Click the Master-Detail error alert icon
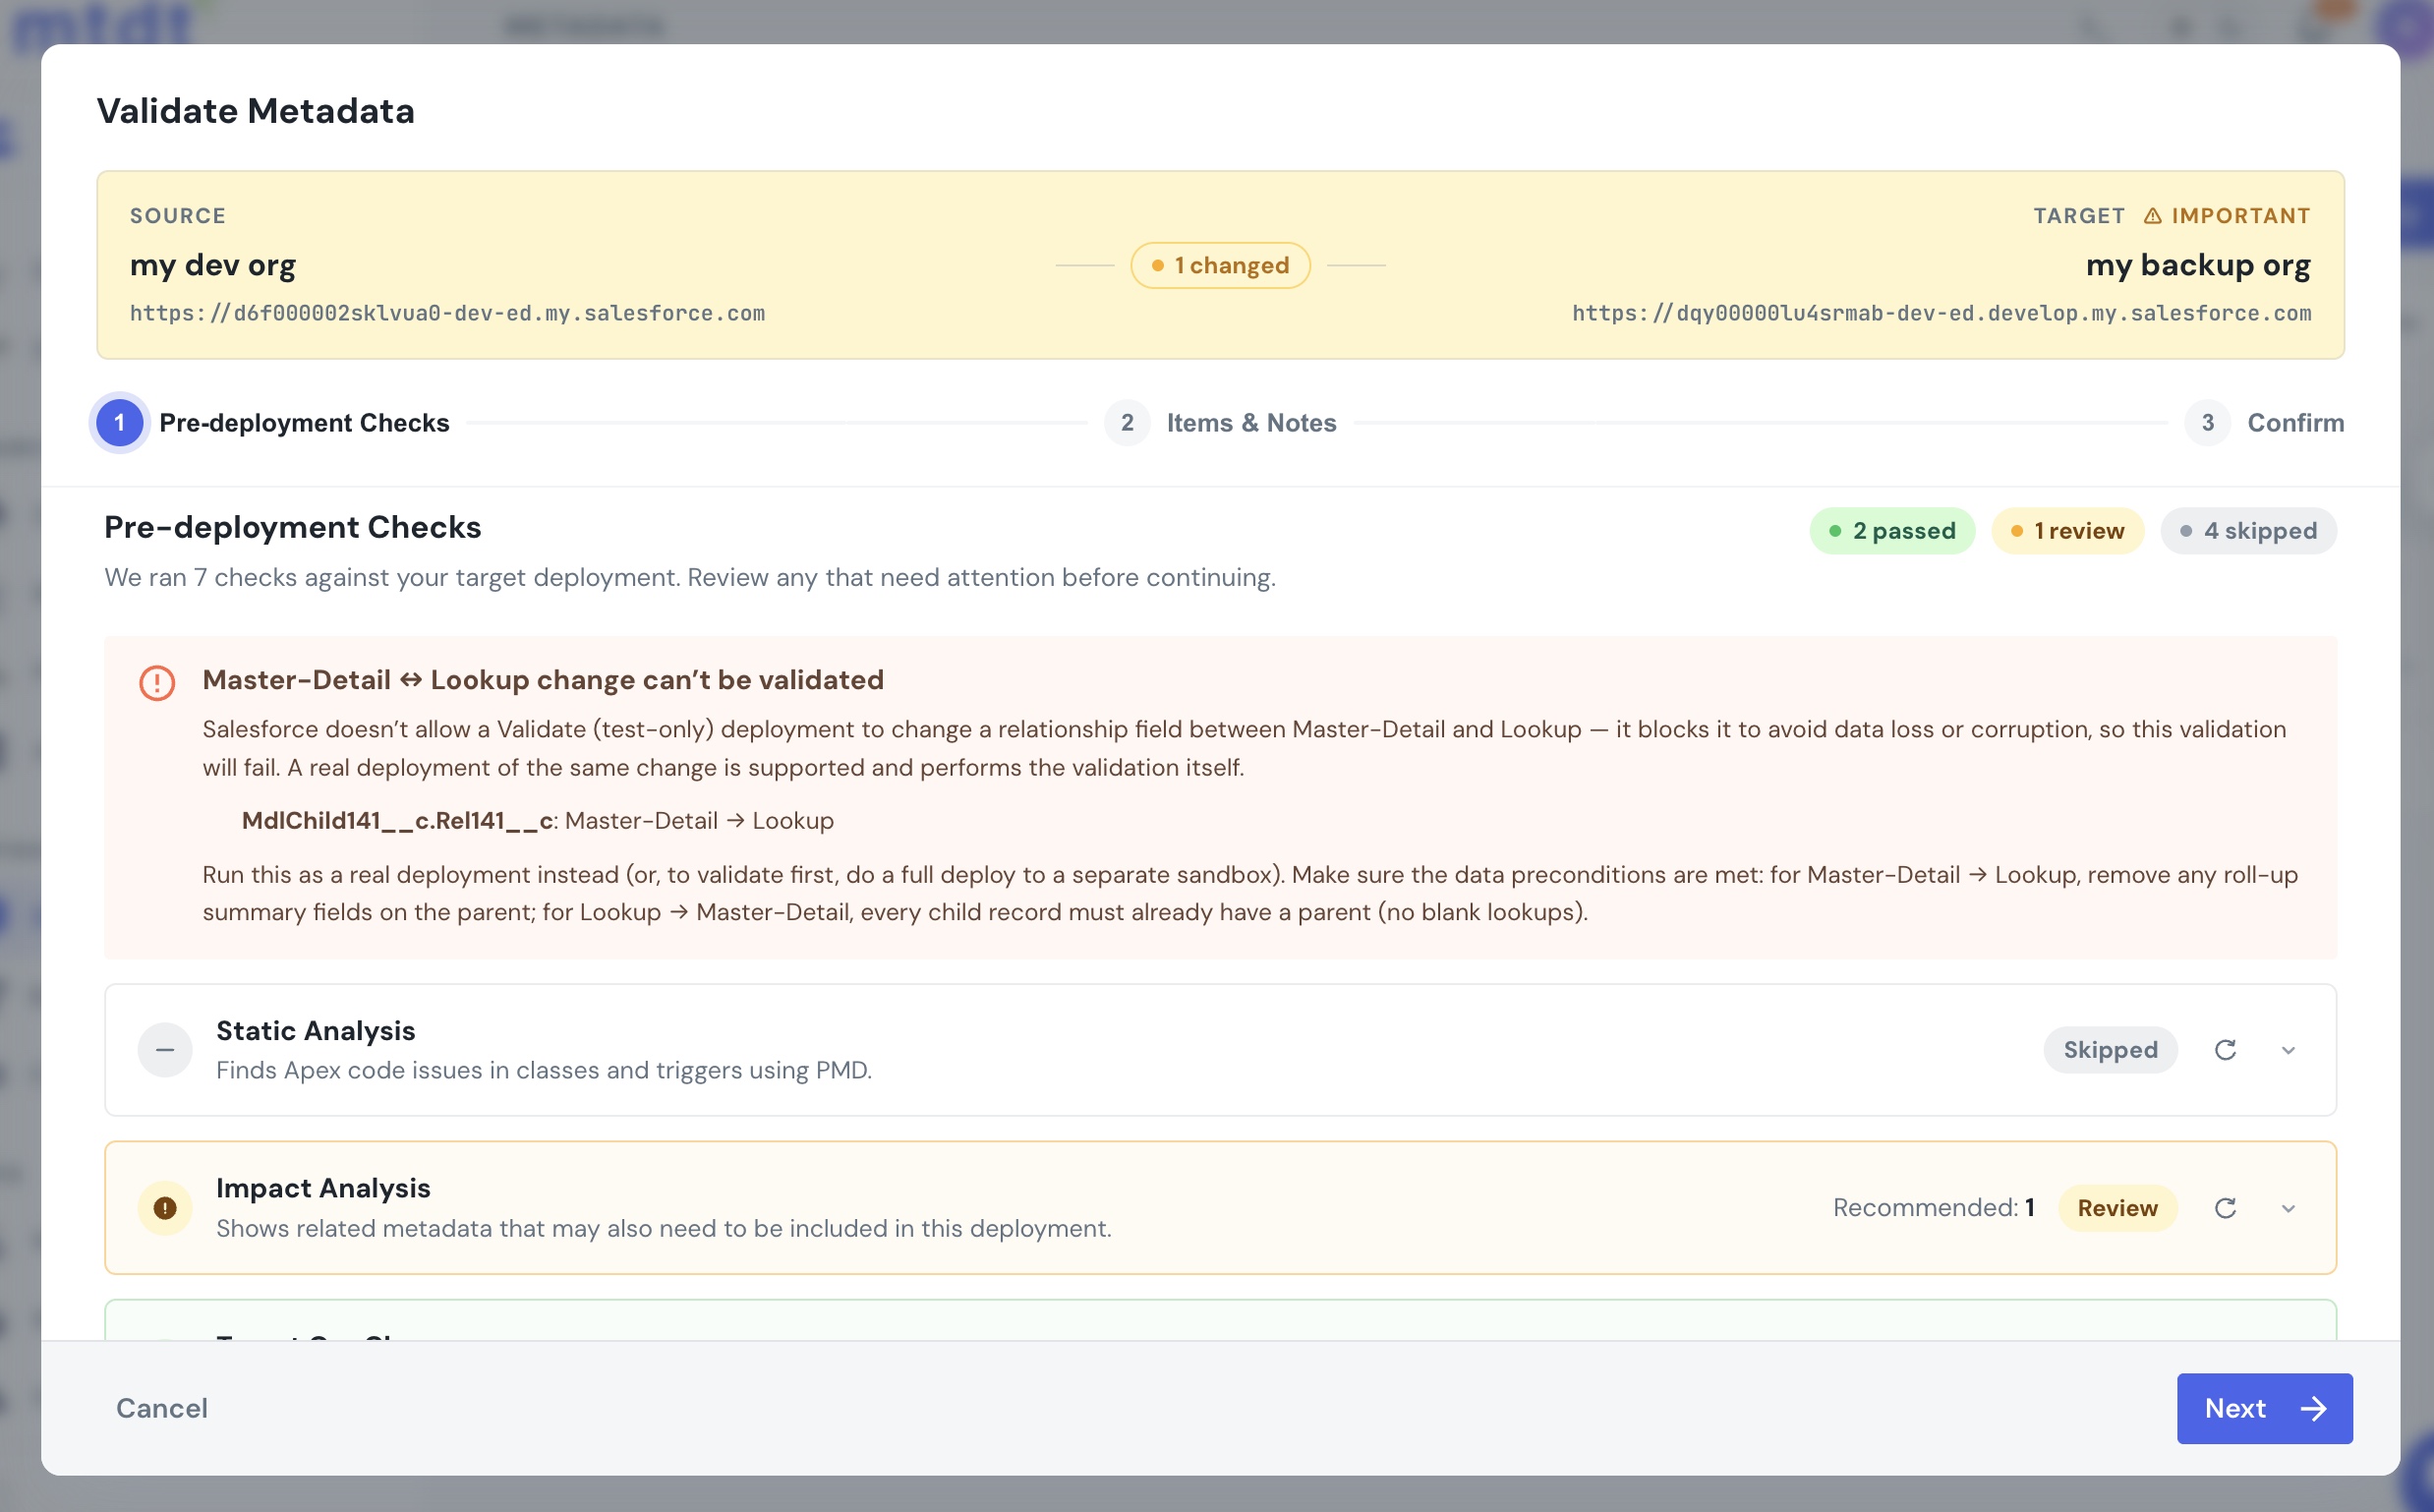The image size is (2434, 1512). 157,683
